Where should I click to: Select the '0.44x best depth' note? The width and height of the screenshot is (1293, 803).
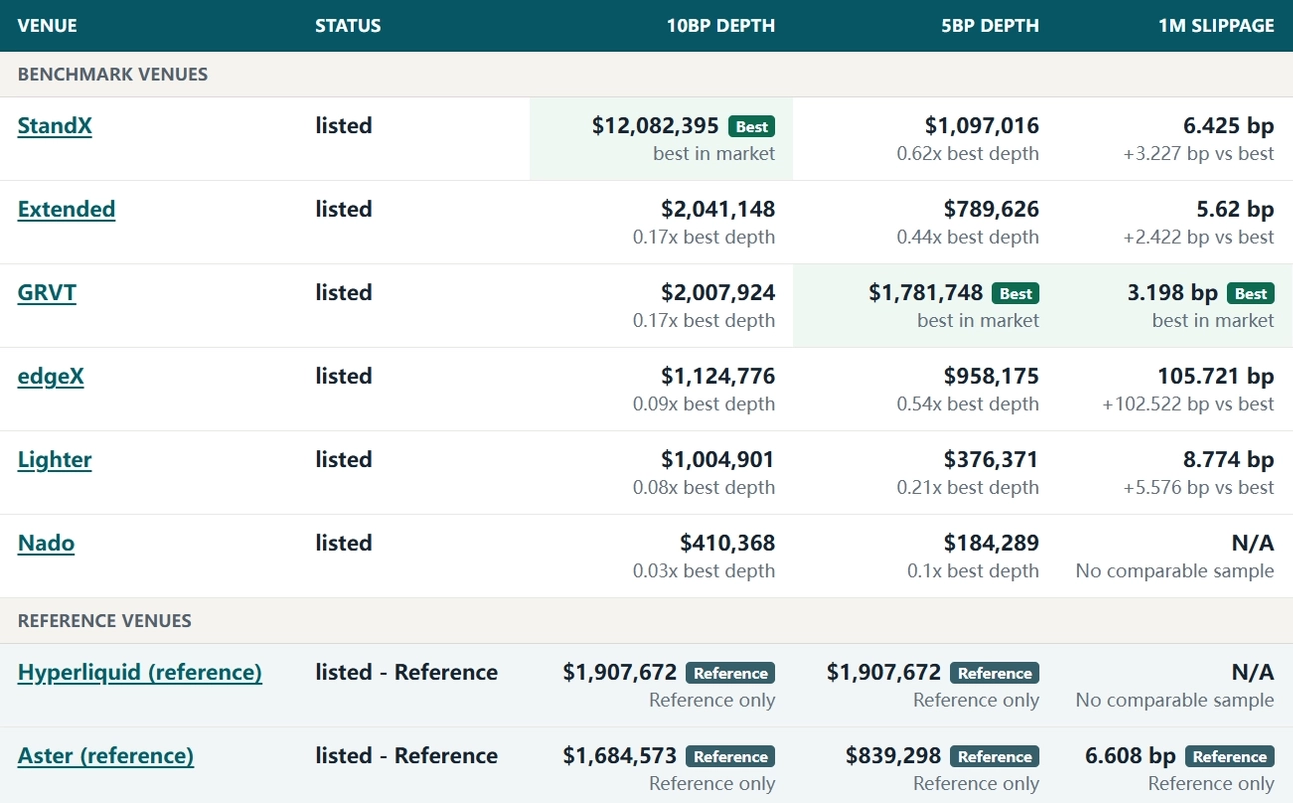click(x=968, y=237)
